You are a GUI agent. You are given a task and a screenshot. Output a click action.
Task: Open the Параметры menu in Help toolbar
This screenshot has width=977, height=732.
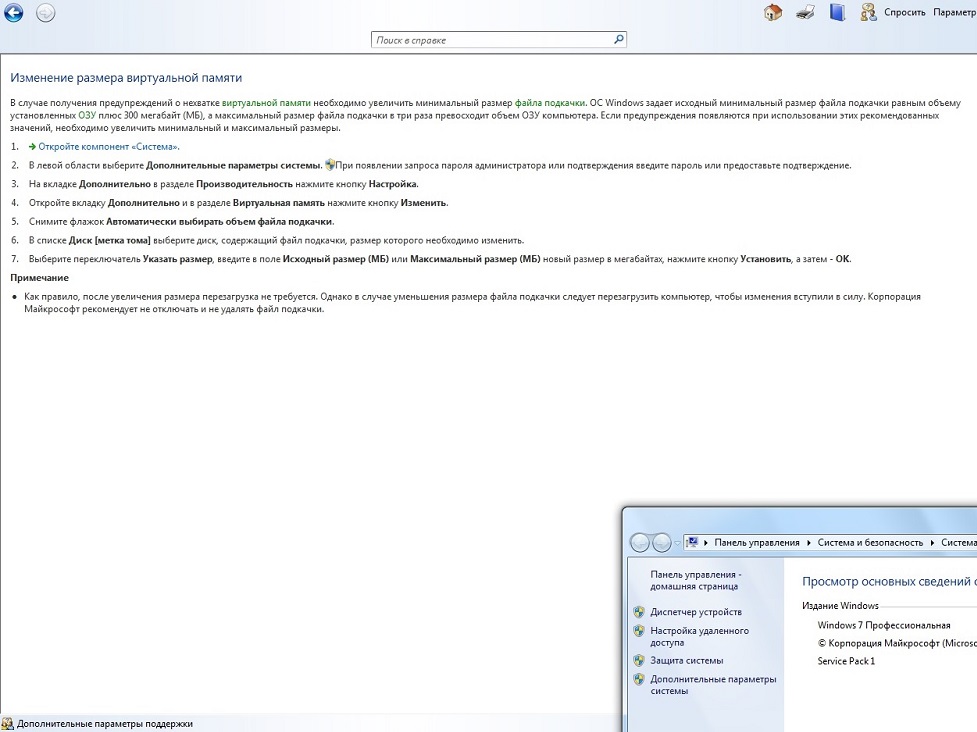pyautogui.click(x=955, y=12)
